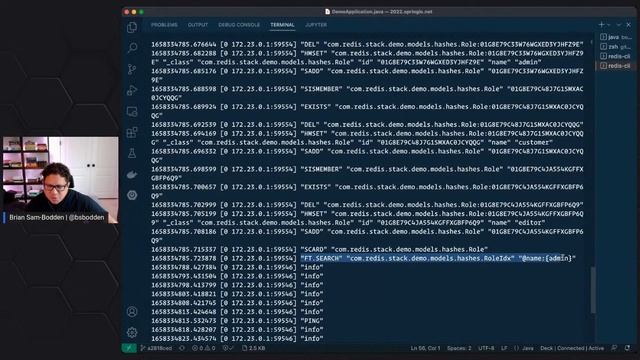Click the terminal vertical scrollbar thumb
The height and width of the screenshot is (360, 640).
pos(593,290)
